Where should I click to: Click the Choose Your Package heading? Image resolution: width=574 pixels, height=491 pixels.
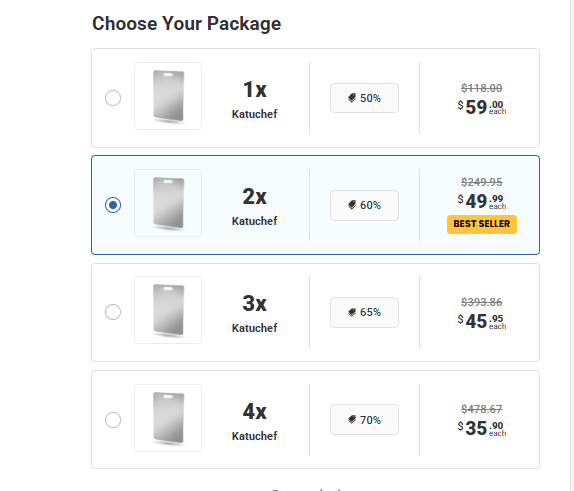[187, 24]
